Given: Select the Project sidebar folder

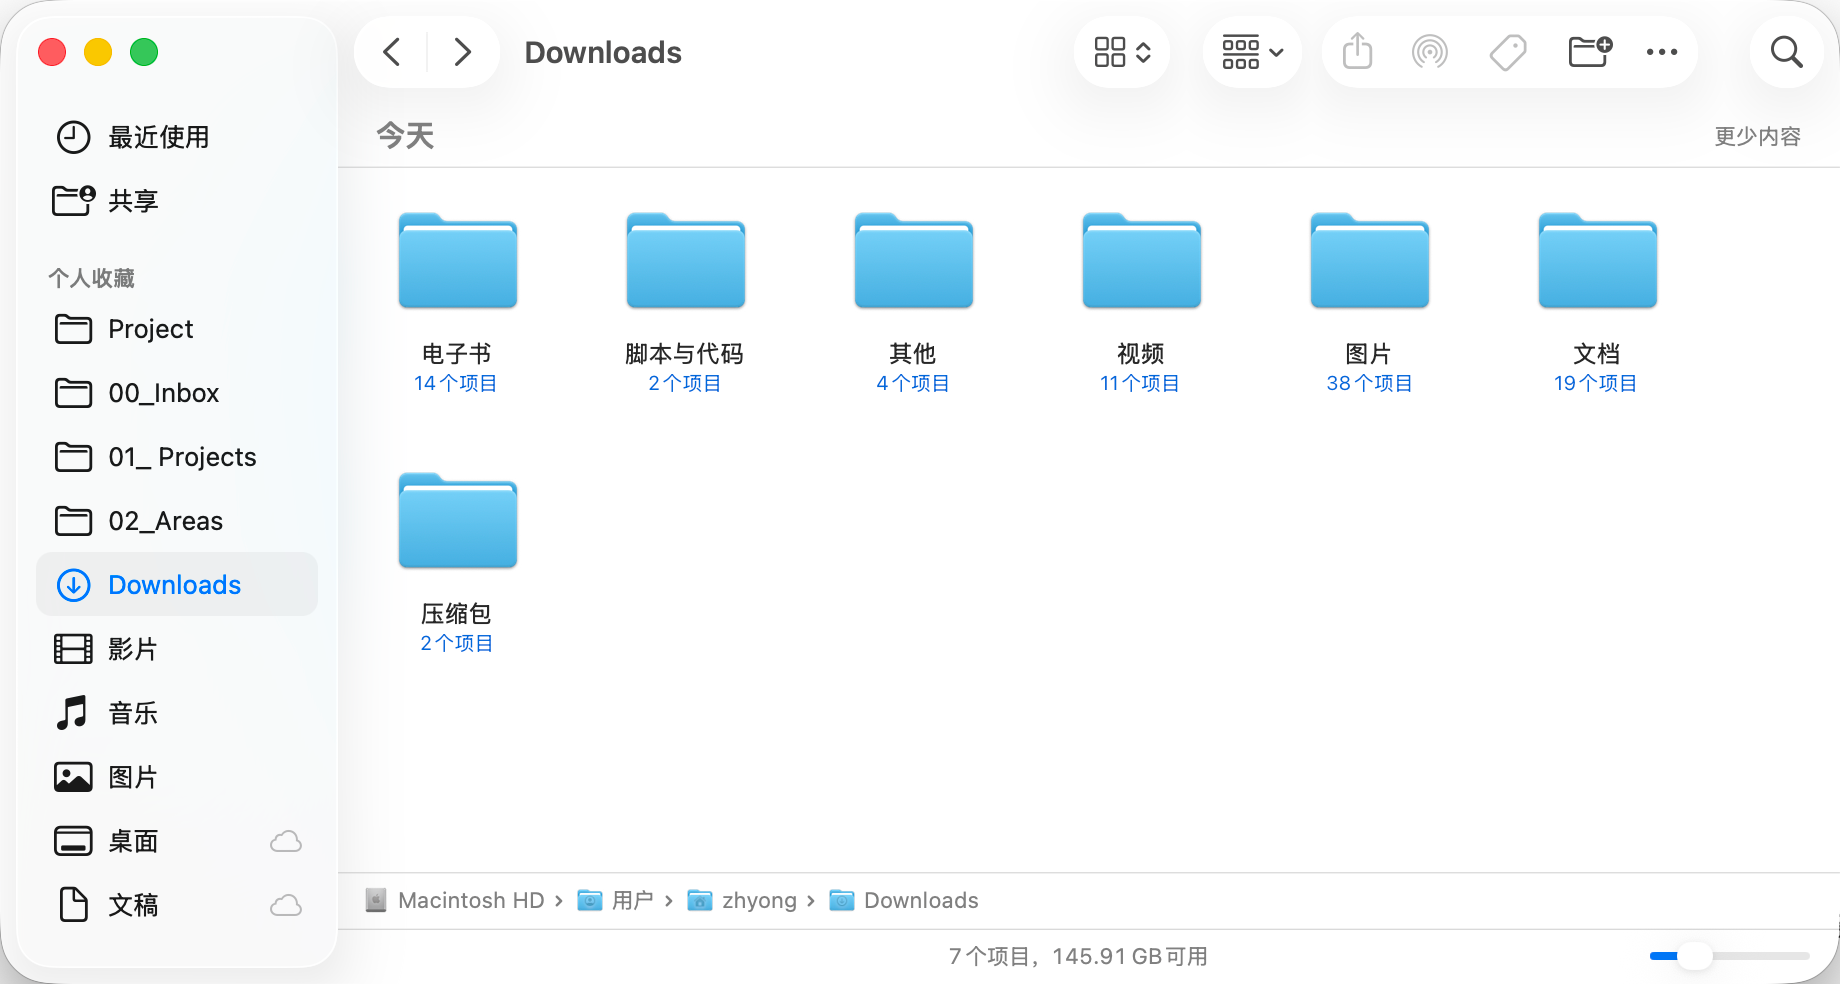Looking at the screenshot, I should (x=177, y=329).
